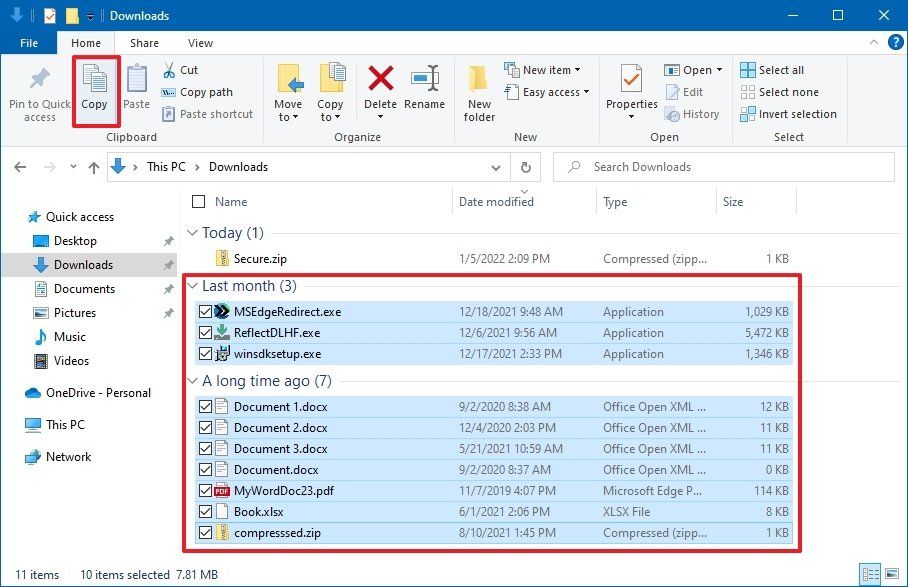
Task: Click the Copy icon in the ribbon
Action: 95,91
